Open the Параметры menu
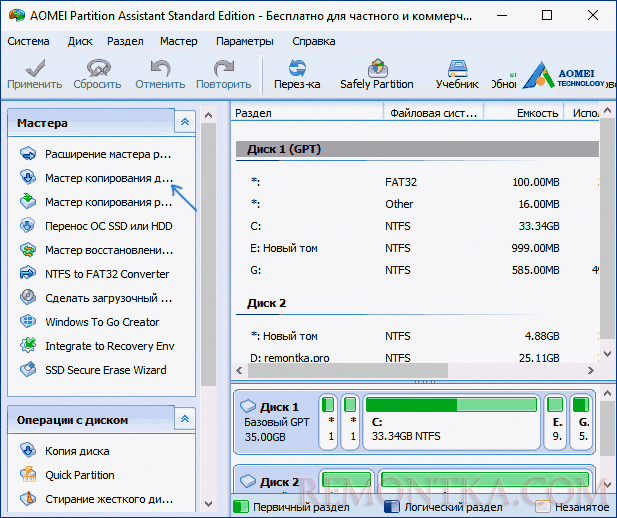Screen dimensions: 617x518 coord(245,41)
